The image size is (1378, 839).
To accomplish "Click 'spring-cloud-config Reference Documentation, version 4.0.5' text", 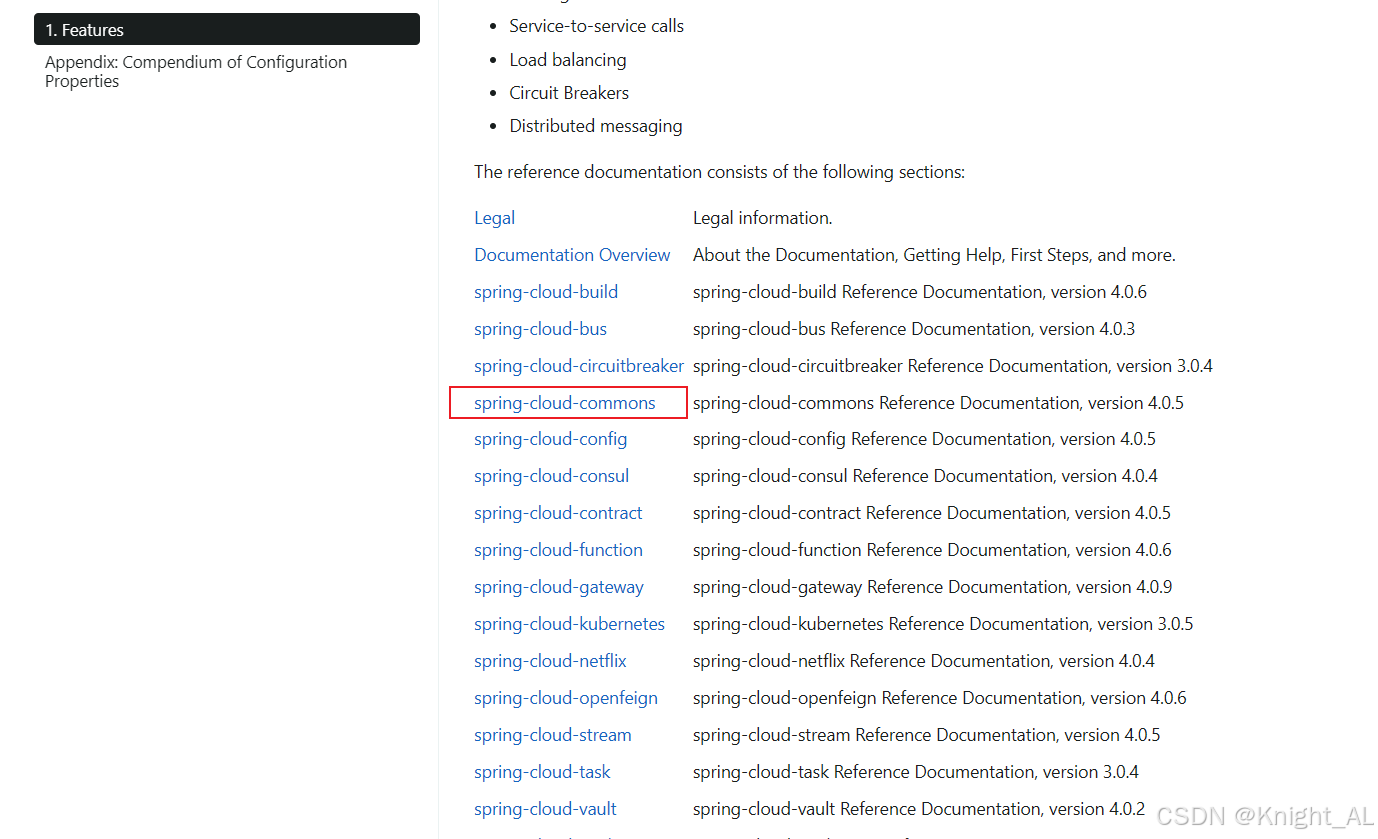I will click(924, 439).
